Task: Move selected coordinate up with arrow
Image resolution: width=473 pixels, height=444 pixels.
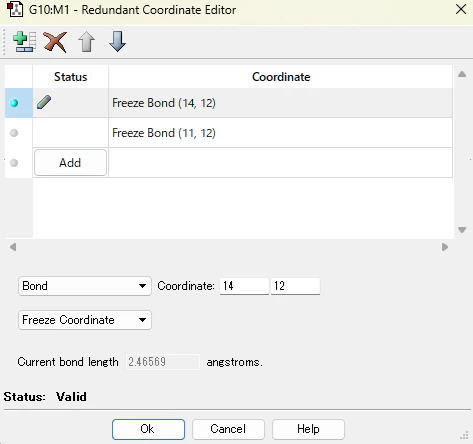Action: click(86, 42)
